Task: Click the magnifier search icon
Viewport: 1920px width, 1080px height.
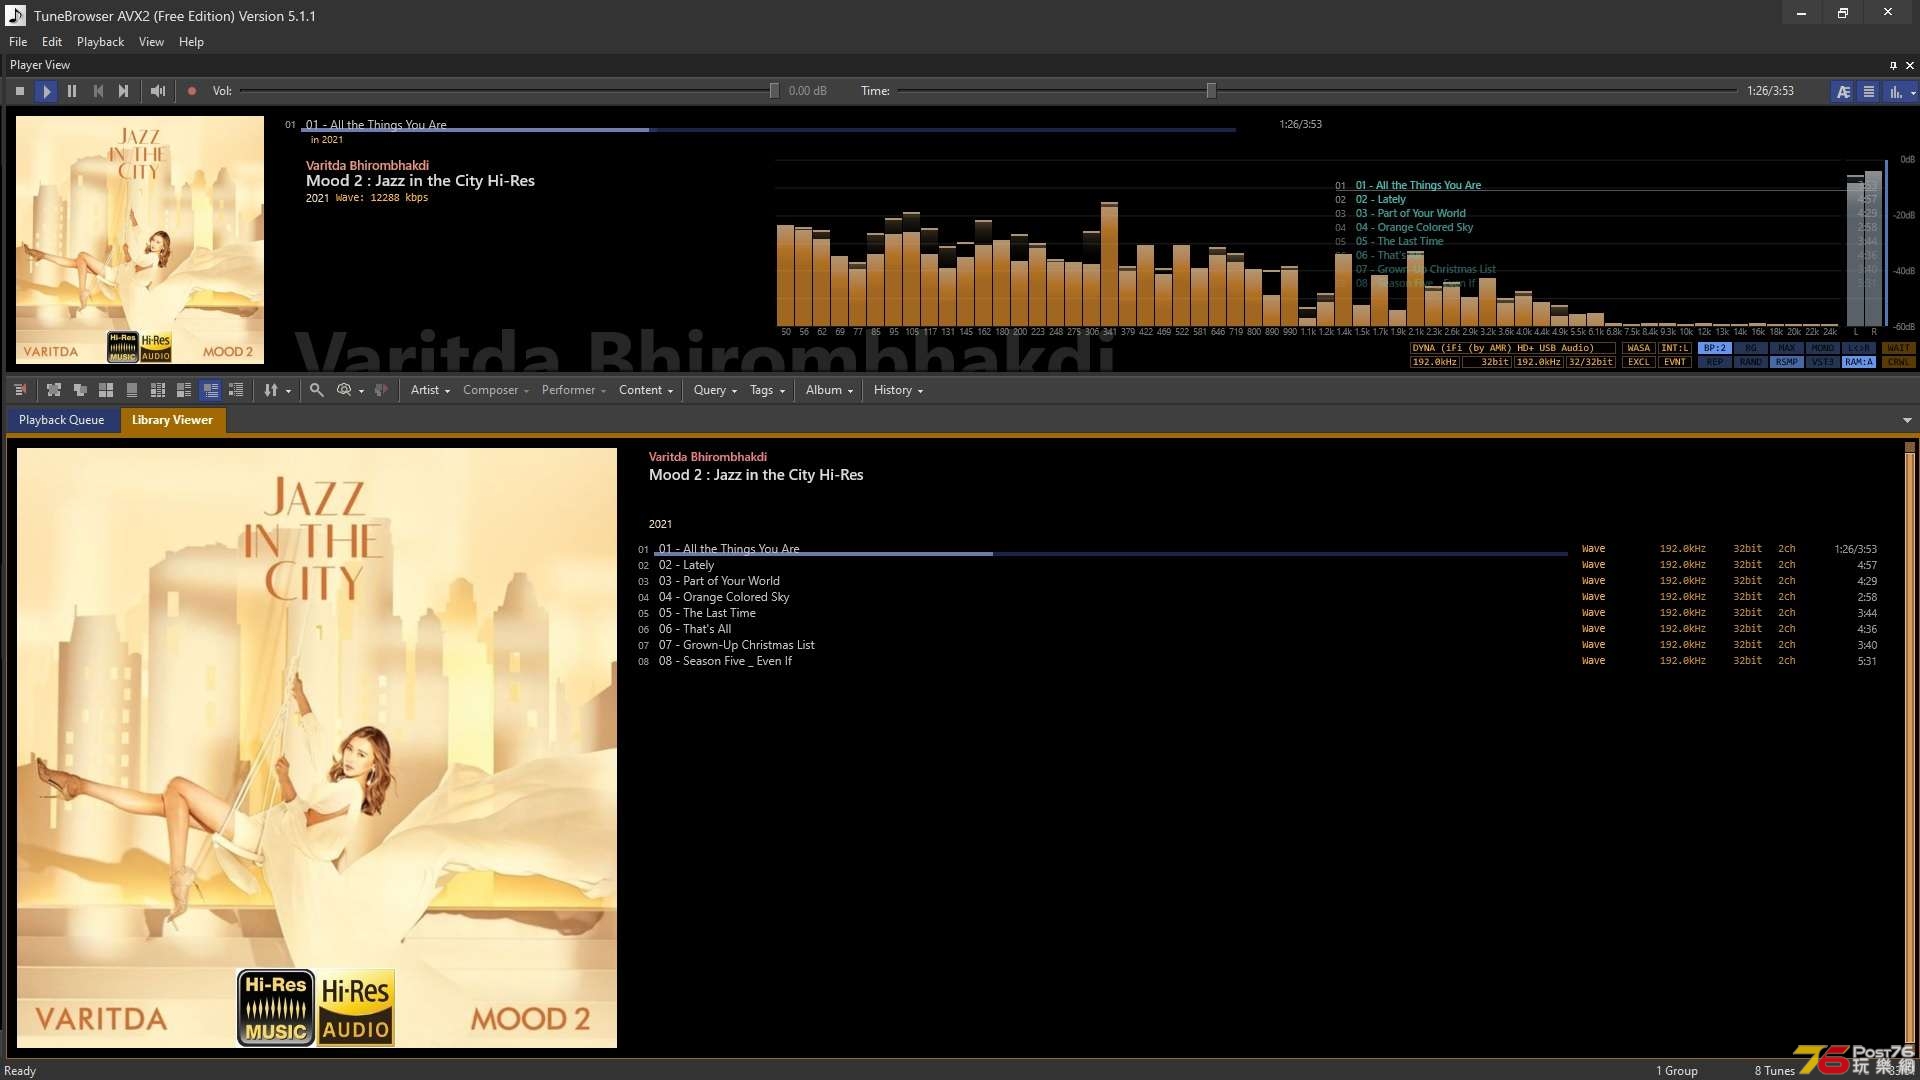Action: tap(316, 390)
